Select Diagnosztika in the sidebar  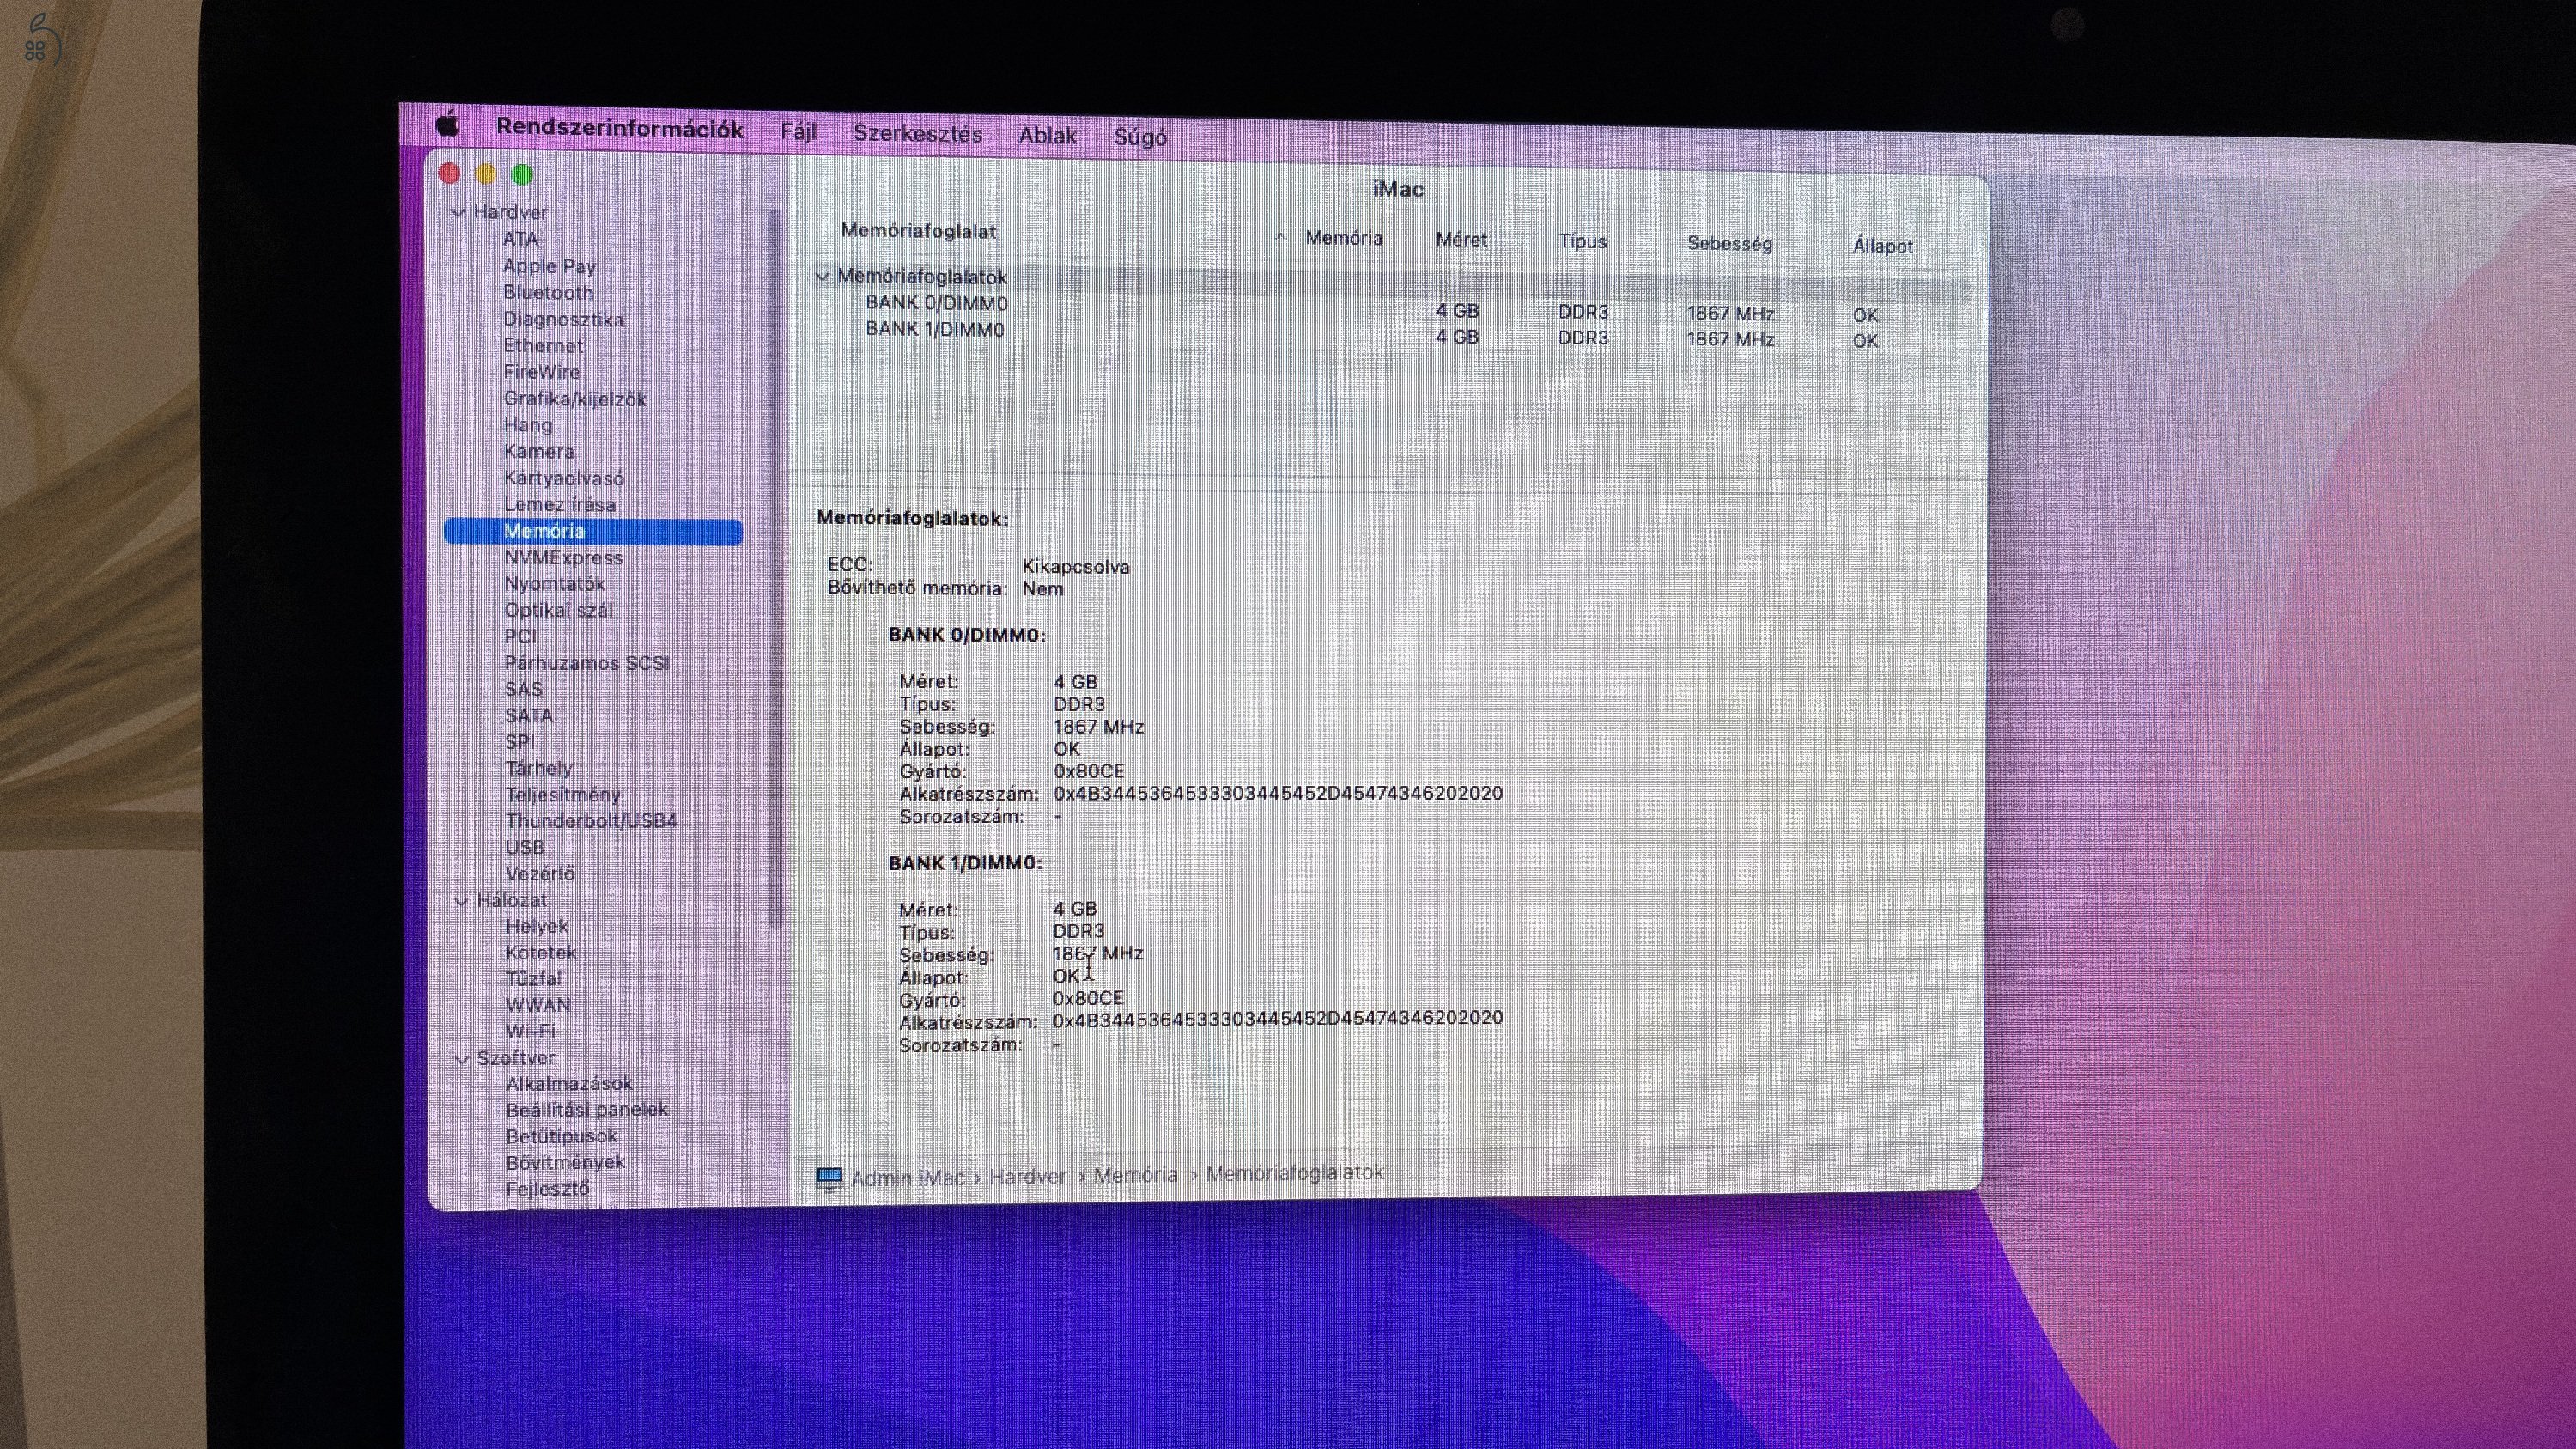563,319
